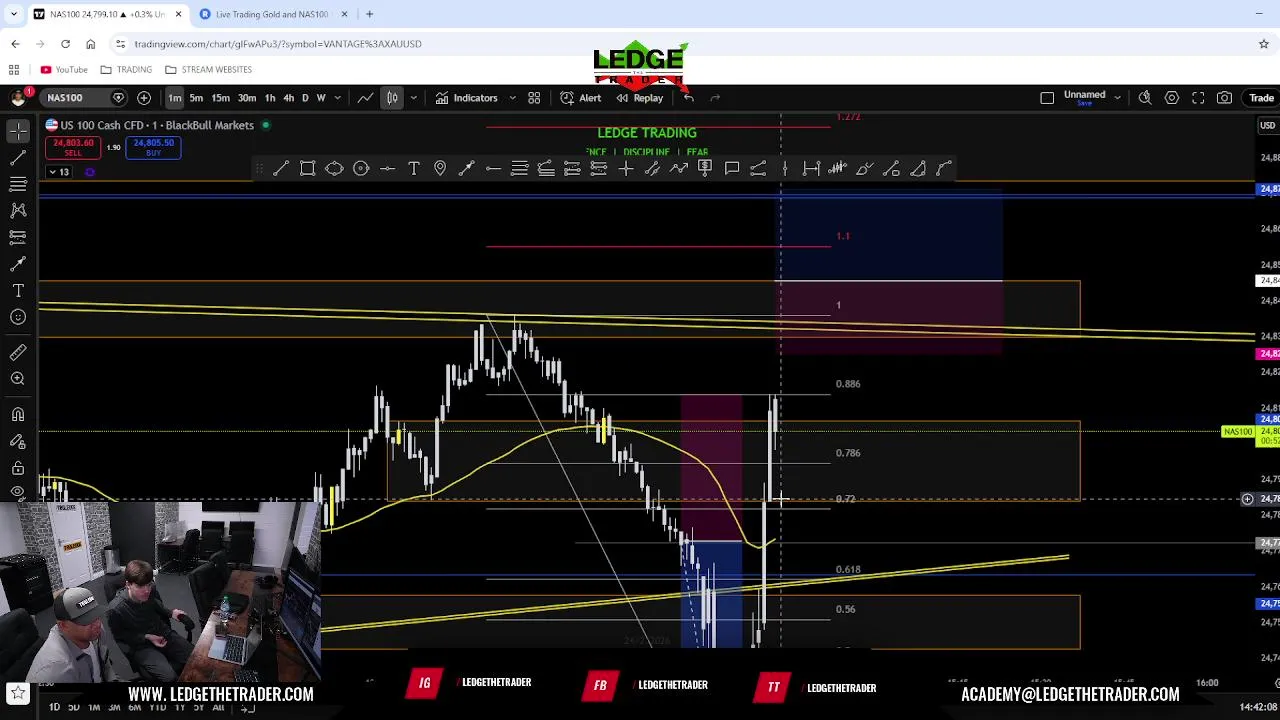1280x720 pixels.
Task: Open a new browser tab
Action: 369,14
